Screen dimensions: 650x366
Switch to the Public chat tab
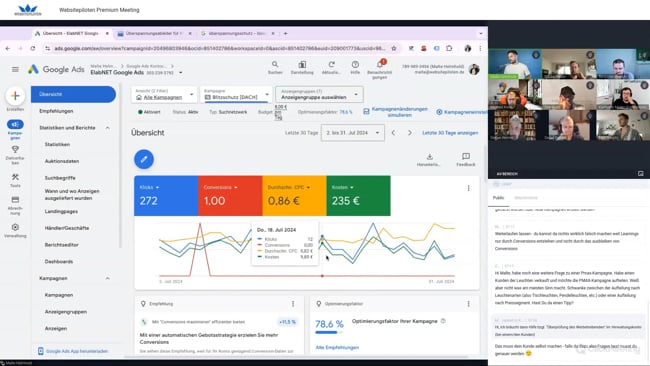pos(498,198)
